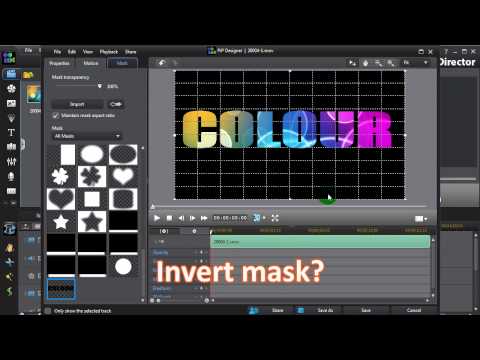Select the dark clover inverted mask
Viewport: 480px width, 360px height.
(92, 177)
